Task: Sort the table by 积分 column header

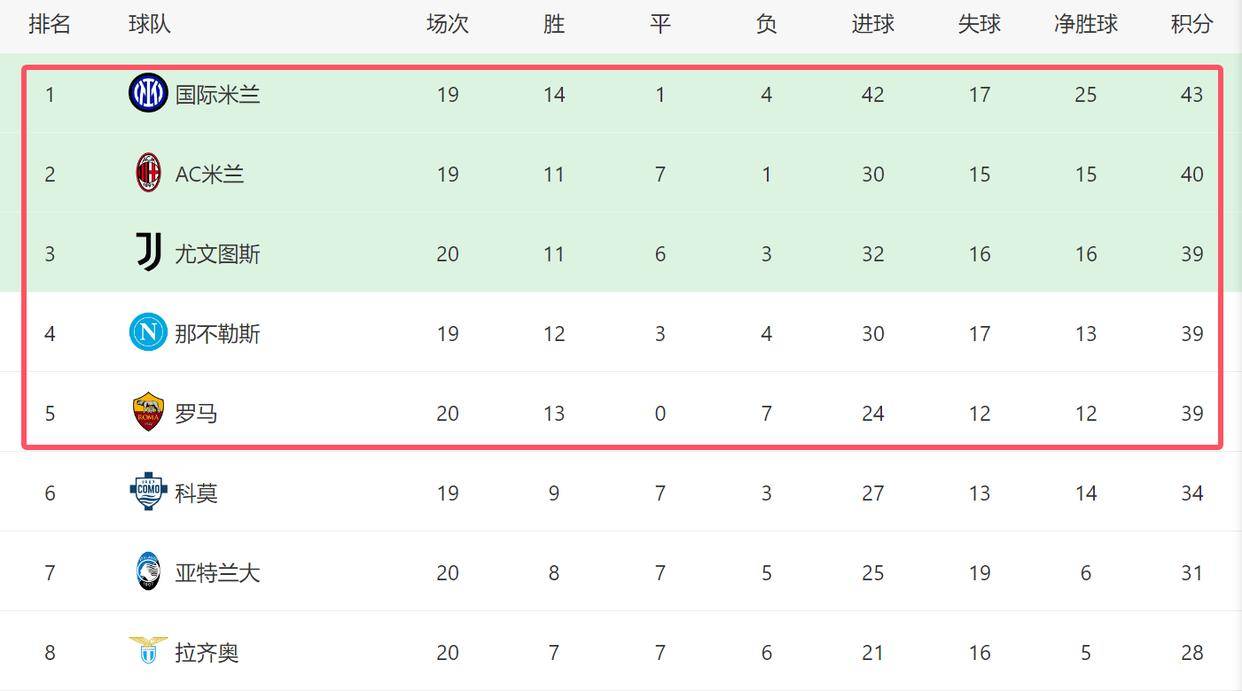Action: [1192, 24]
